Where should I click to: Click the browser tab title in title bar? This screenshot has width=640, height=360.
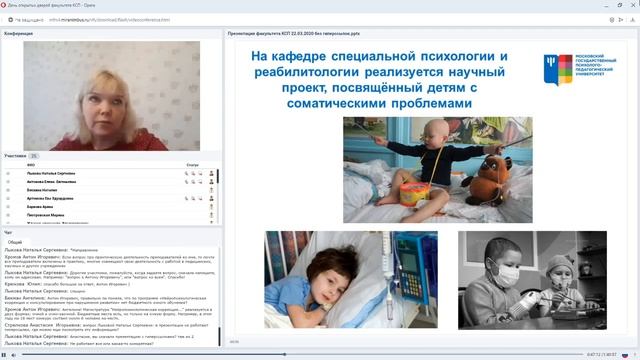tap(51, 5)
